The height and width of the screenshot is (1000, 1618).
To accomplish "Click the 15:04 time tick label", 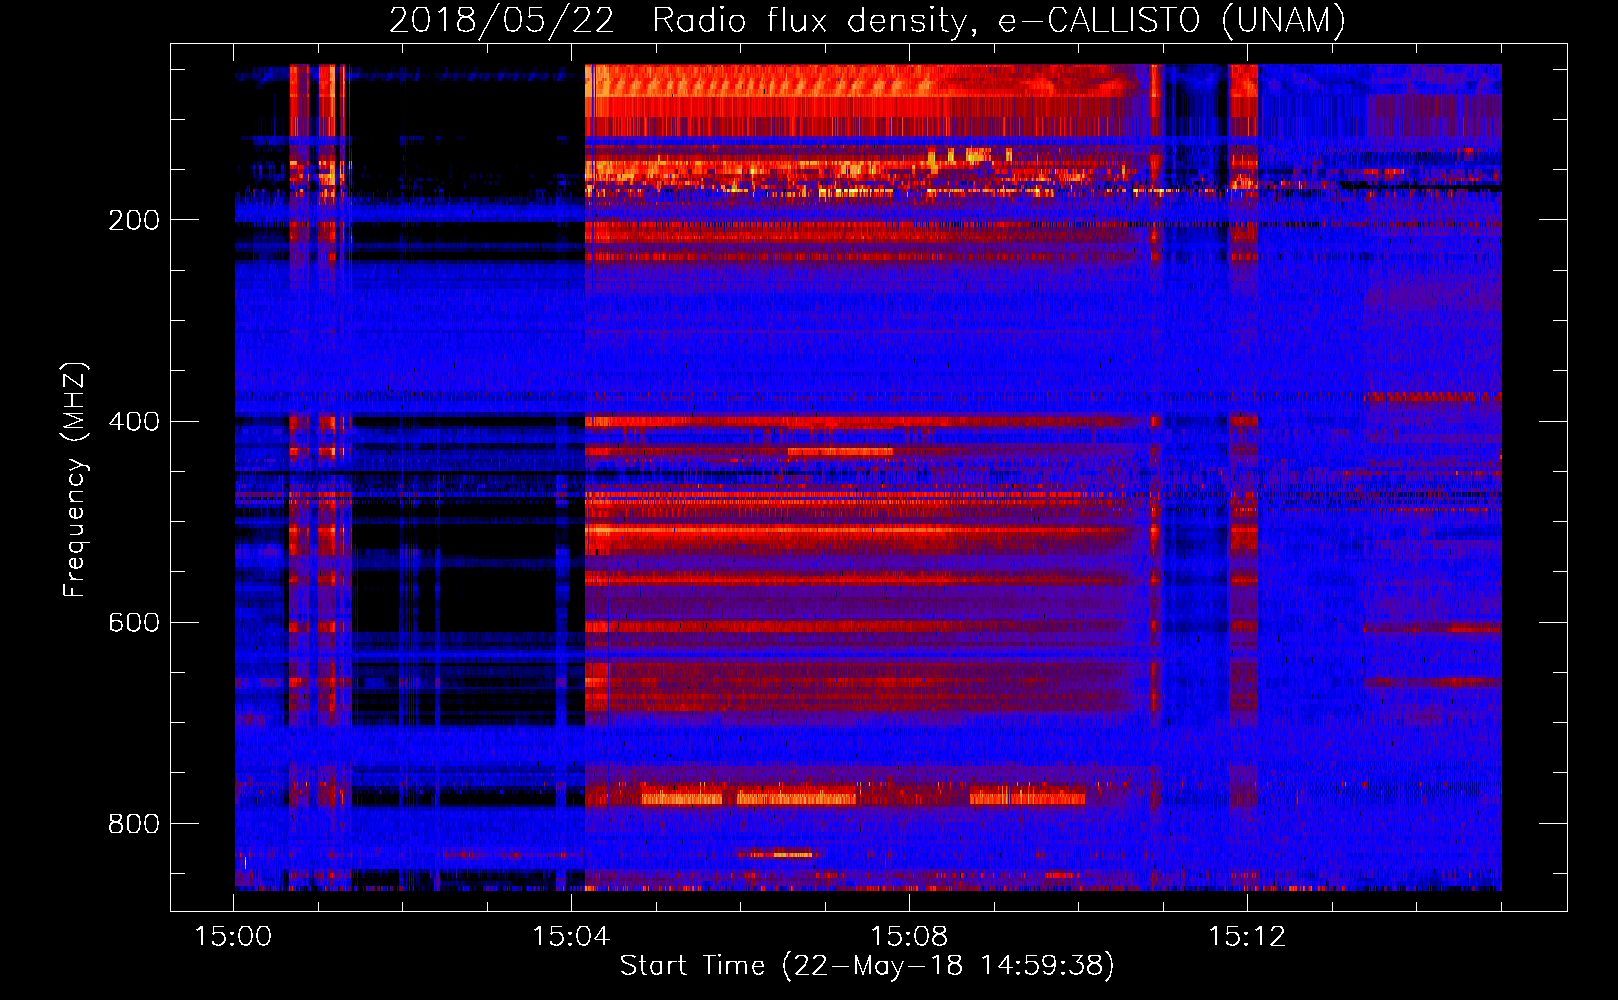I will pos(571,937).
